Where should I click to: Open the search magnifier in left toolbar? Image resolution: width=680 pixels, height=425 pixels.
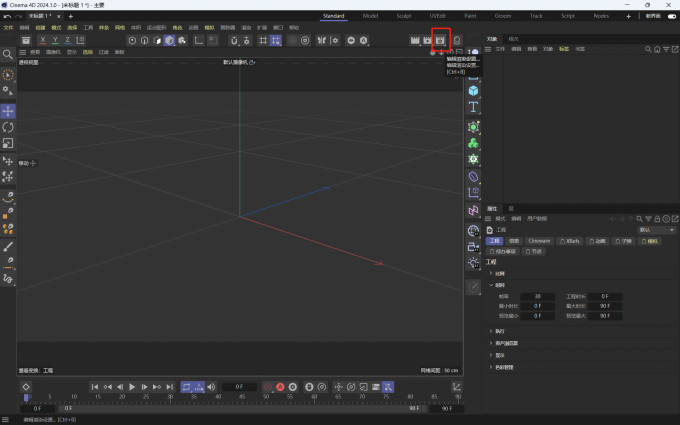pos(8,54)
